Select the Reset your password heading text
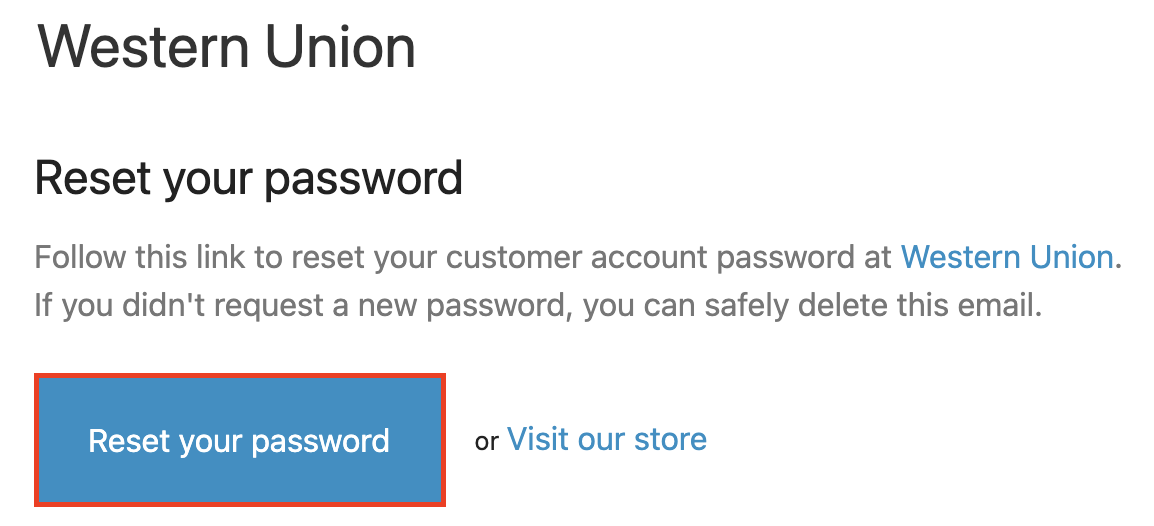1154x526 pixels. (249, 178)
